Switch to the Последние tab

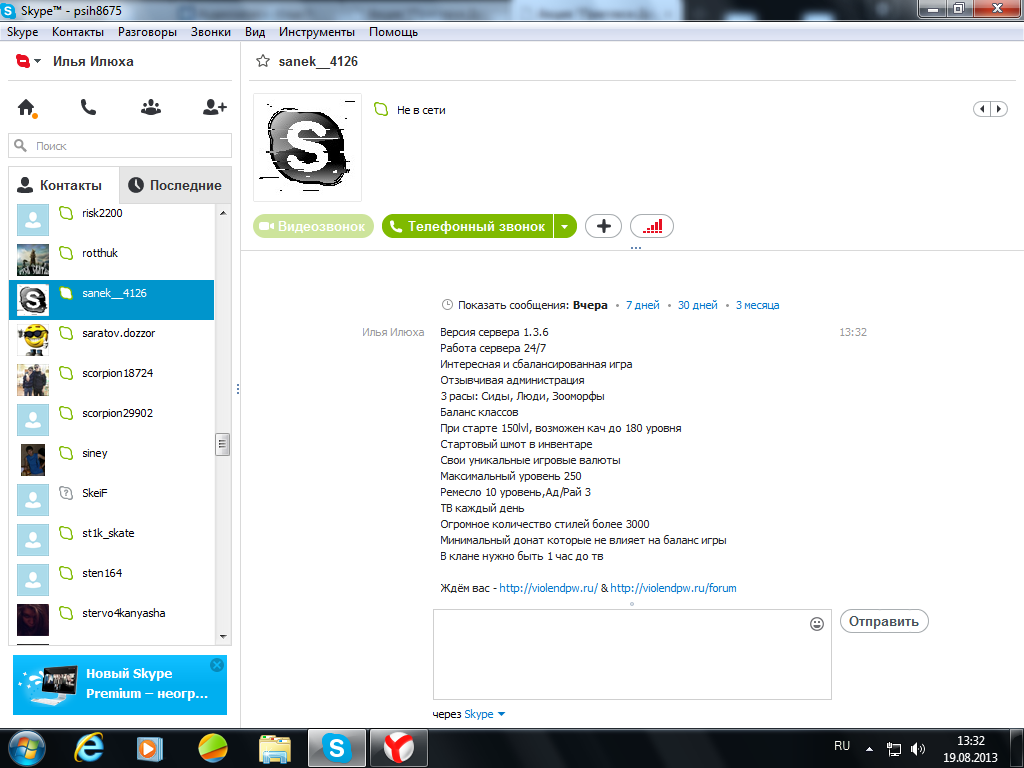click(x=175, y=185)
